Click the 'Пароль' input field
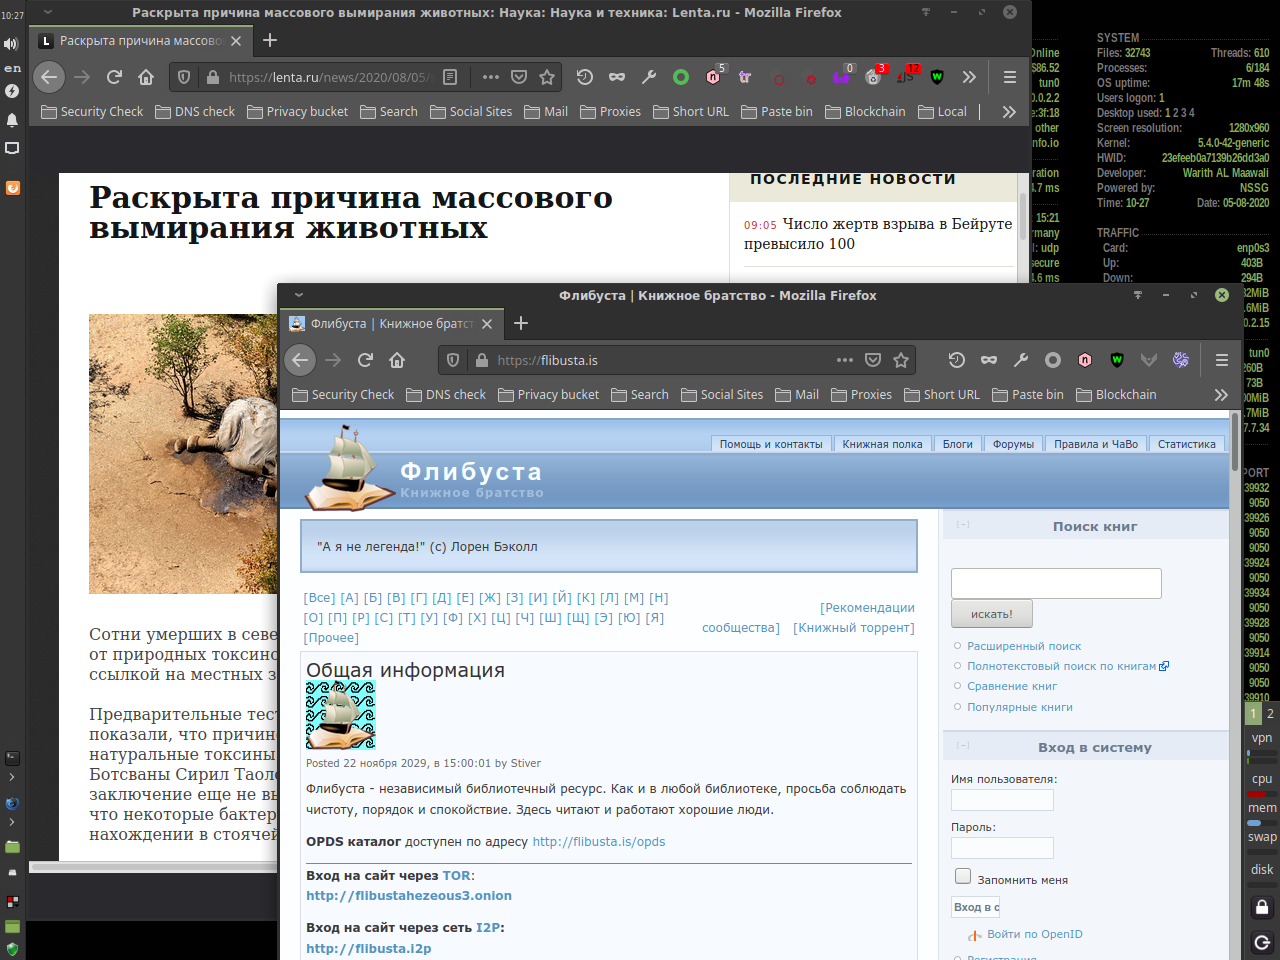The image size is (1280, 960). [x=1002, y=848]
